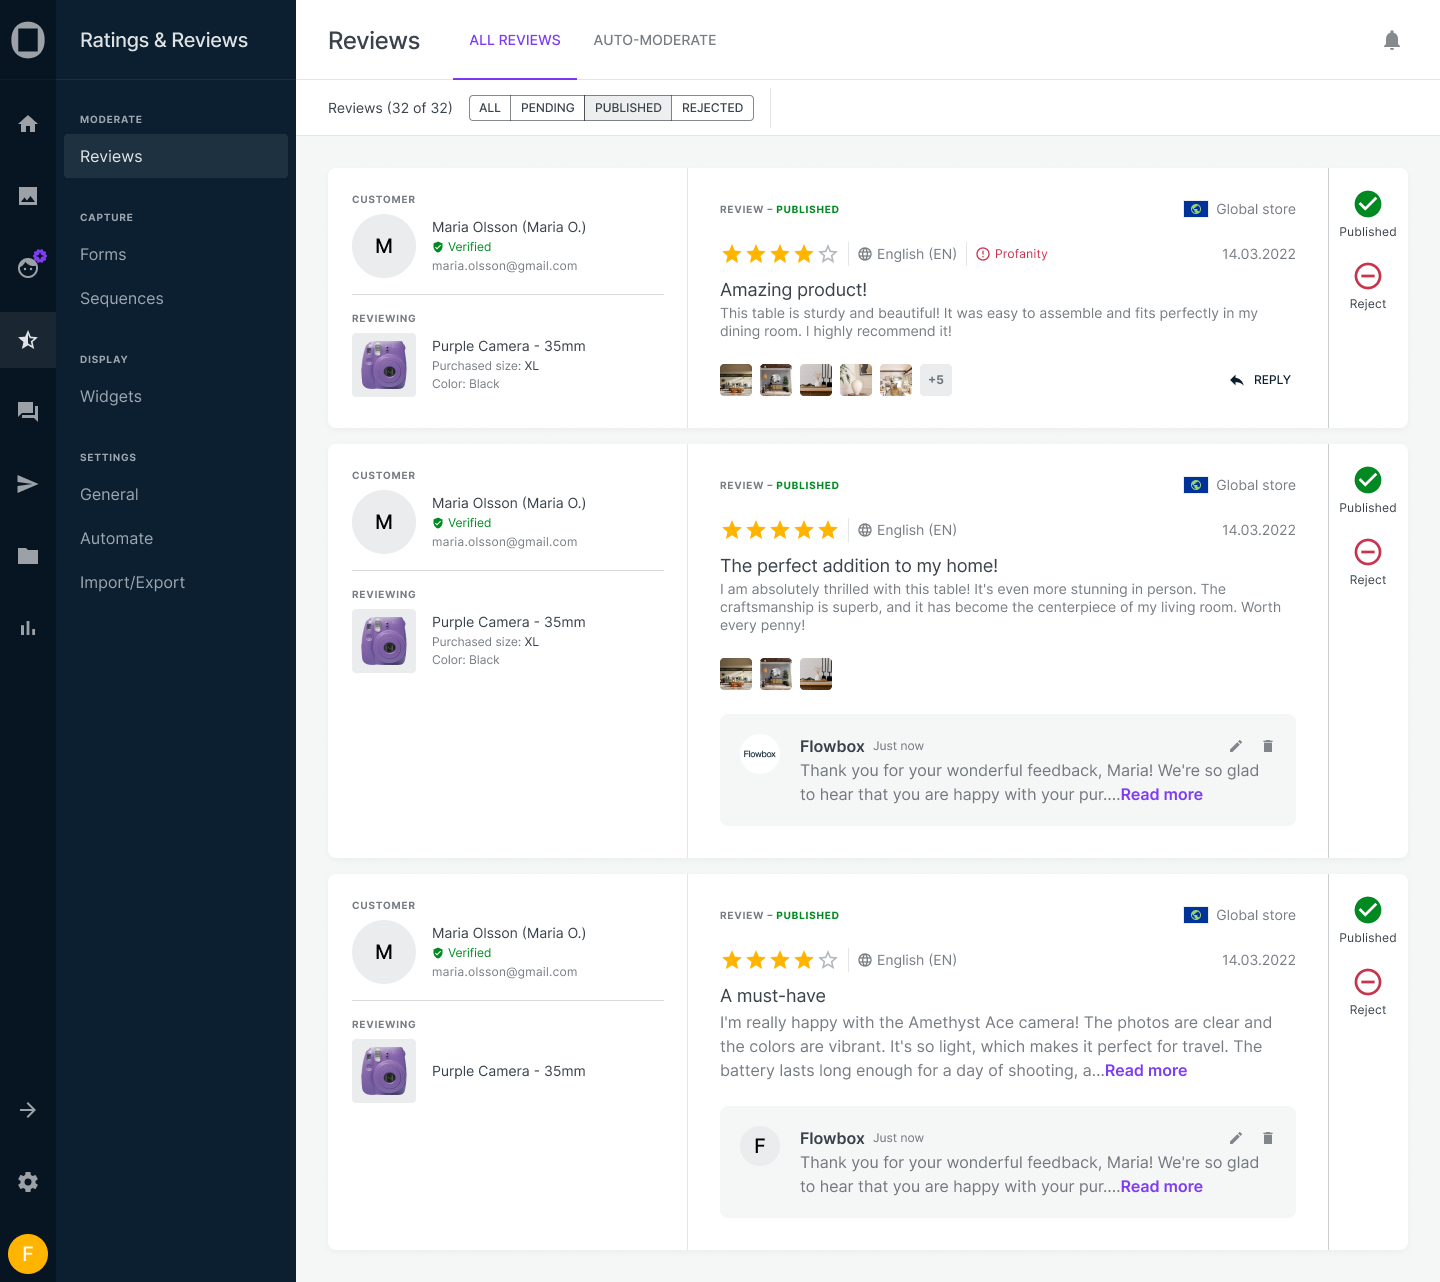Show All reviews filter
This screenshot has width=1440, height=1282.
(490, 108)
